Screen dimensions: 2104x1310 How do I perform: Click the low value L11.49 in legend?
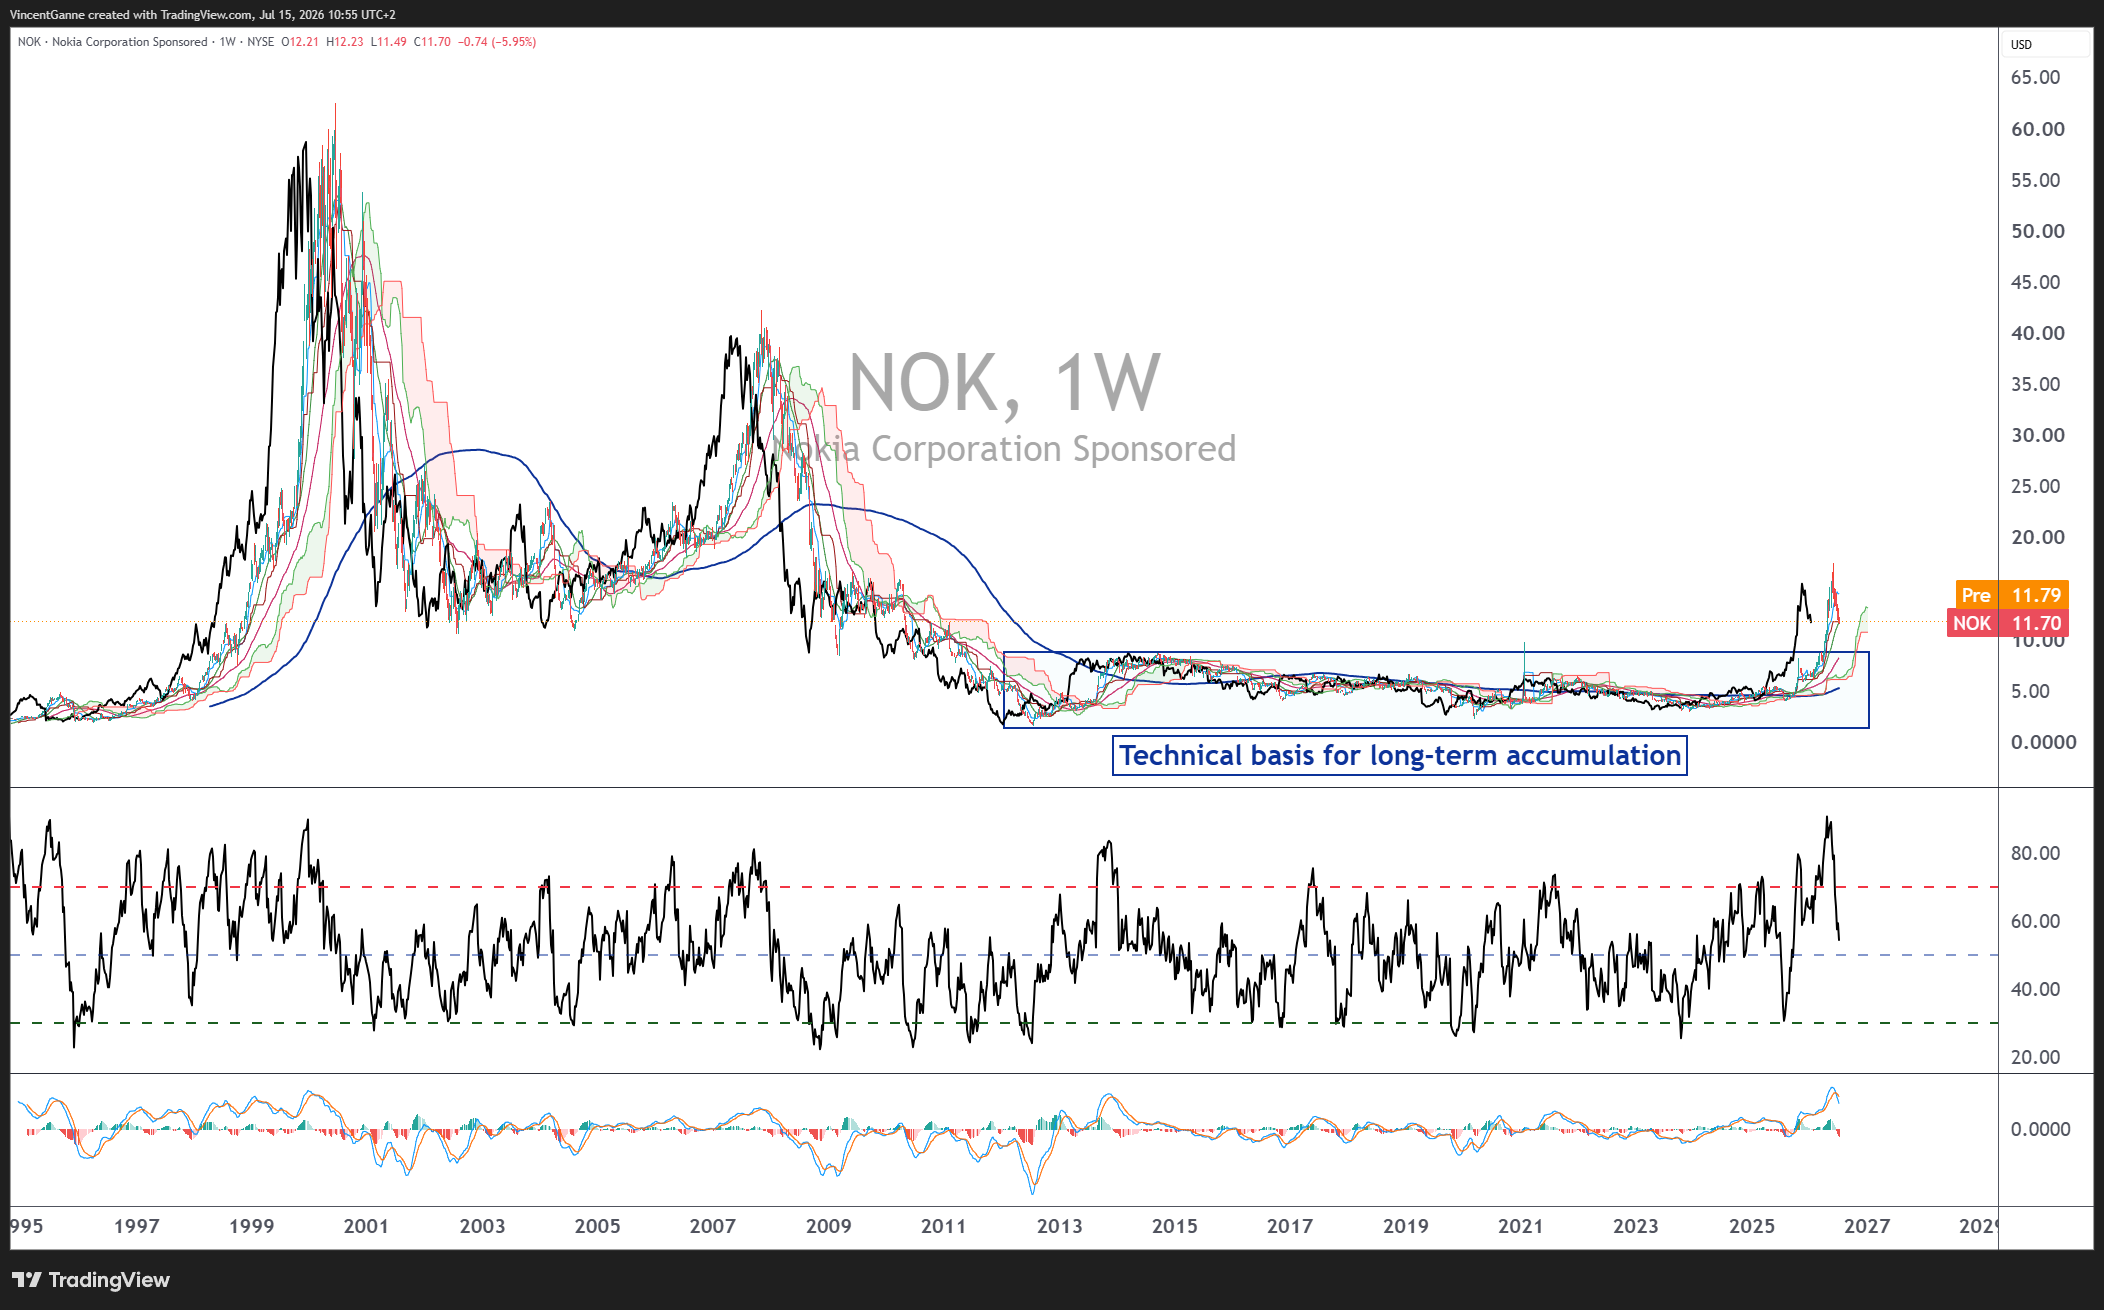[x=388, y=42]
